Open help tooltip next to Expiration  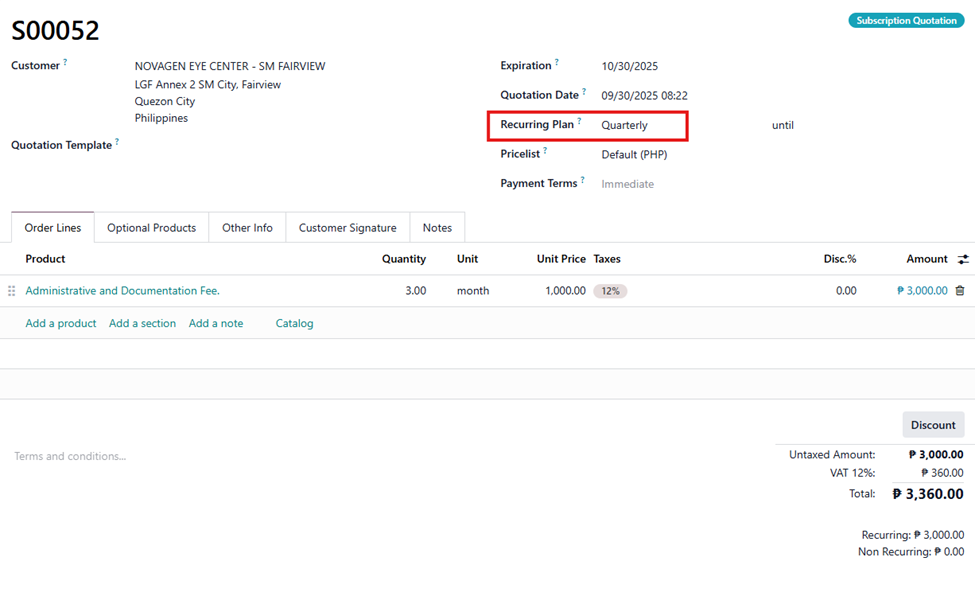tap(557, 62)
